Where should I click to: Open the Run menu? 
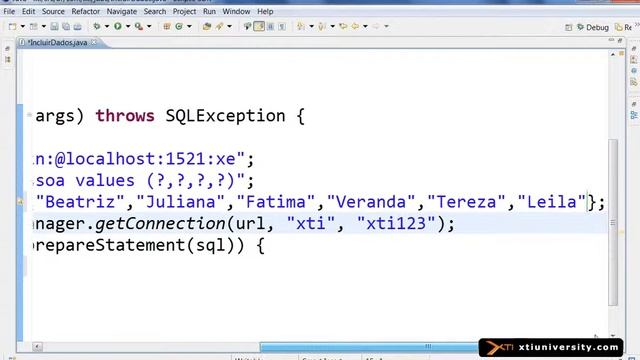pos(209,11)
